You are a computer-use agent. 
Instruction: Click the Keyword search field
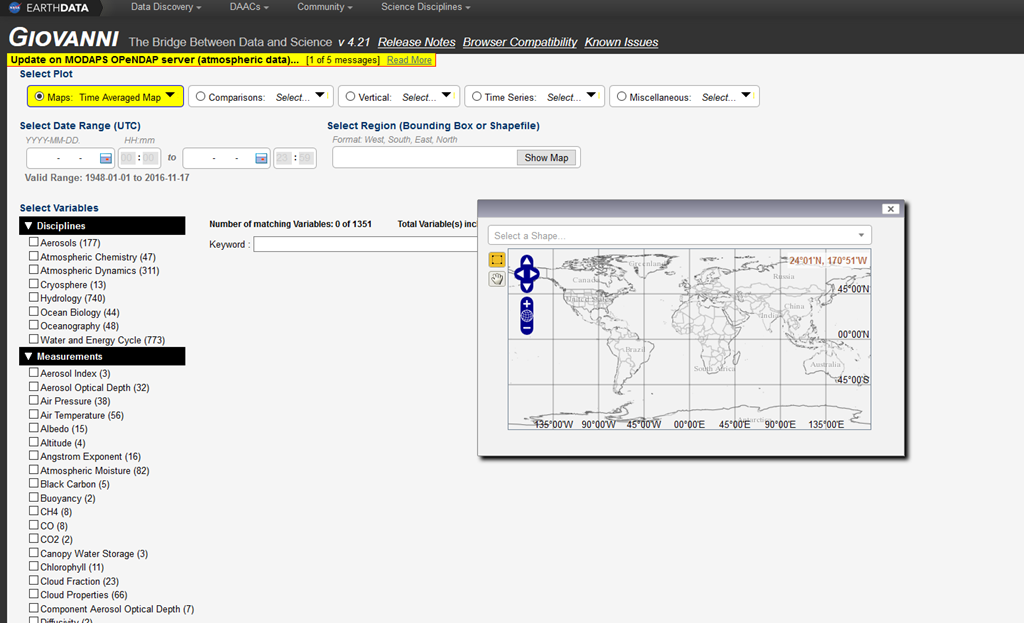coord(366,244)
